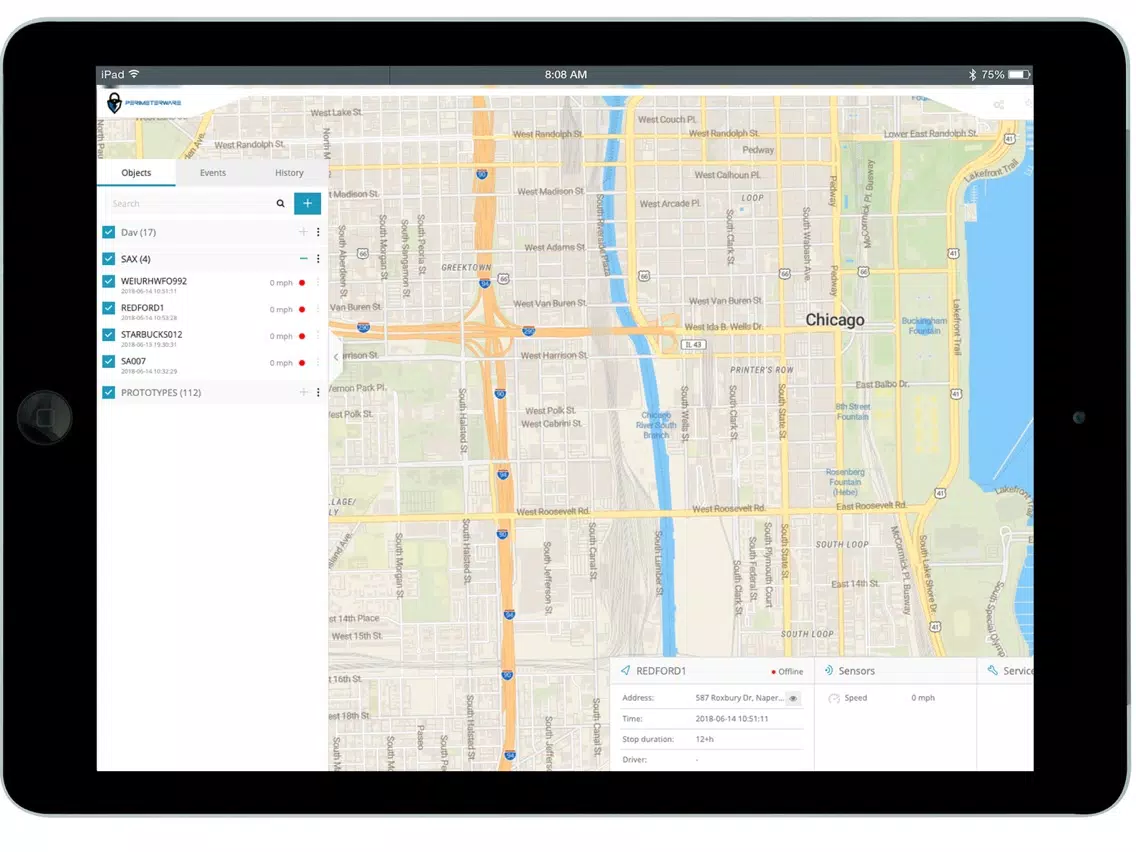Click the red status dot of SA007

(302, 362)
